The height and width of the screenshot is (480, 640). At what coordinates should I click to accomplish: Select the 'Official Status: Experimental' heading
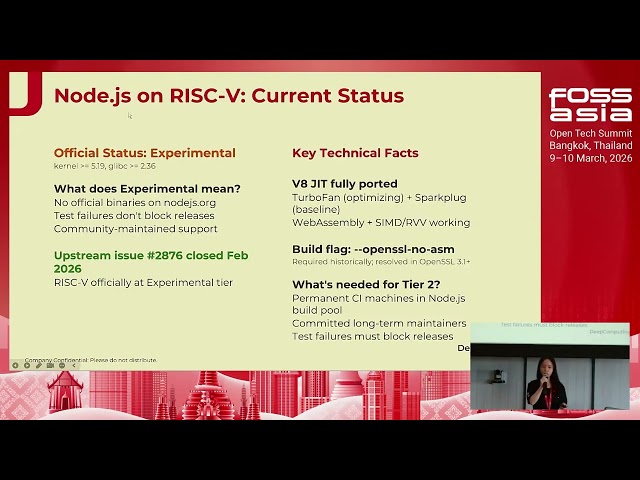(x=144, y=153)
